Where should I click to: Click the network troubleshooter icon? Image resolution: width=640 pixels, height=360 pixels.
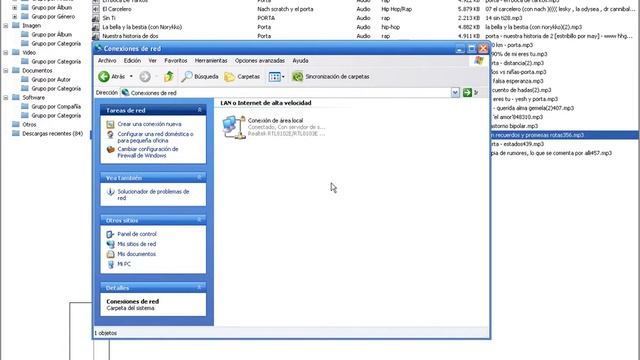[x=110, y=192]
